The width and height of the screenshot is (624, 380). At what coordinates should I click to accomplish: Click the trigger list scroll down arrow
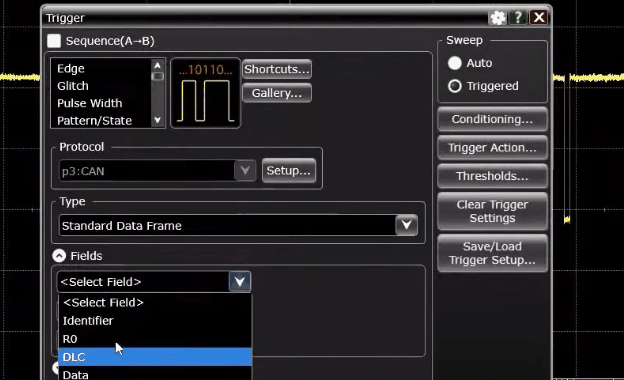coord(158,120)
